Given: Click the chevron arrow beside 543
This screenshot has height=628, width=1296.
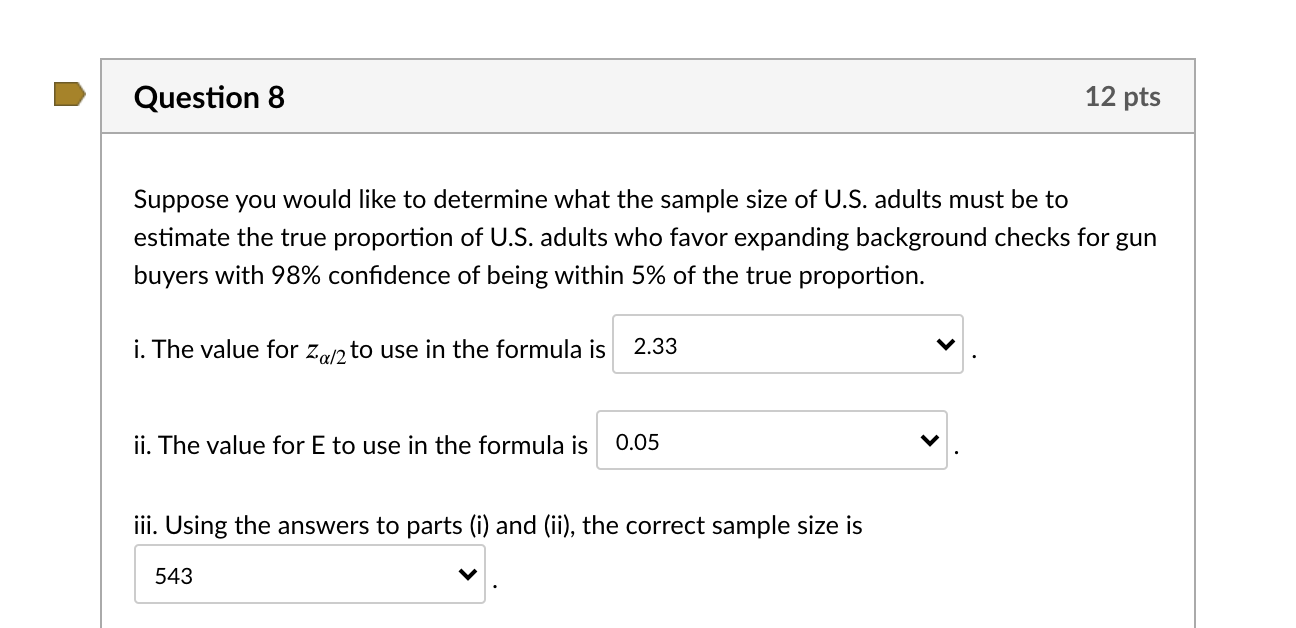Looking at the screenshot, I should pos(465,575).
